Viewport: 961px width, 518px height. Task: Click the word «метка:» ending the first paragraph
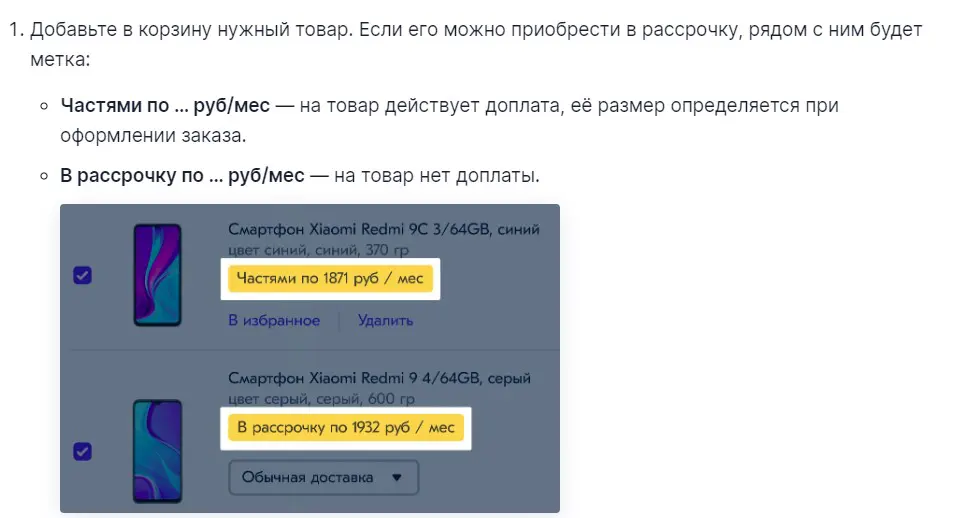click(x=60, y=59)
